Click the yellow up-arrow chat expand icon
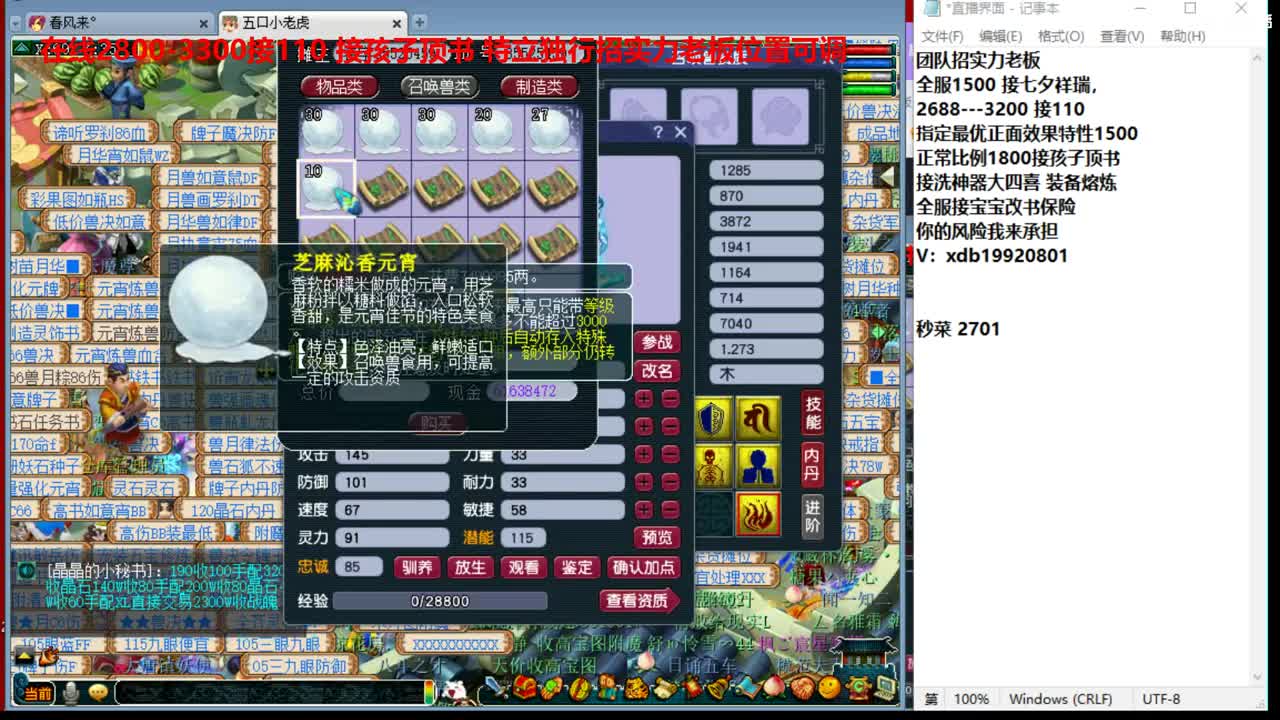The image size is (1280, 720). (24, 656)
